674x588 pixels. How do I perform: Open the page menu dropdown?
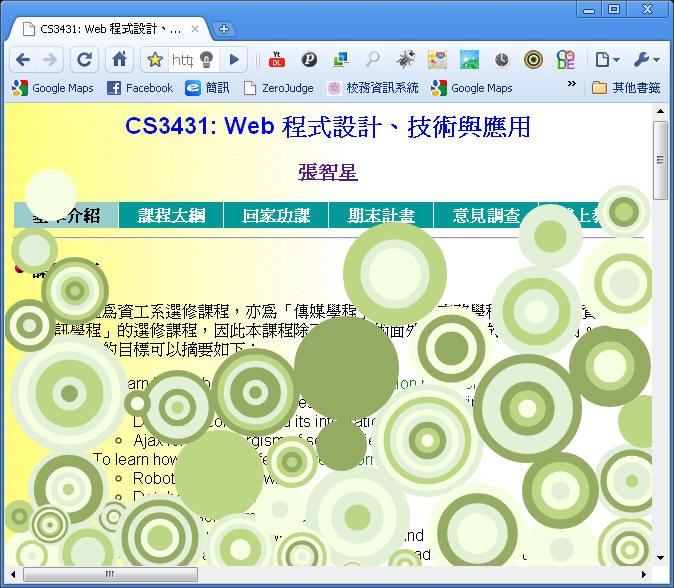pyautogui.click(x=606, y=60)
